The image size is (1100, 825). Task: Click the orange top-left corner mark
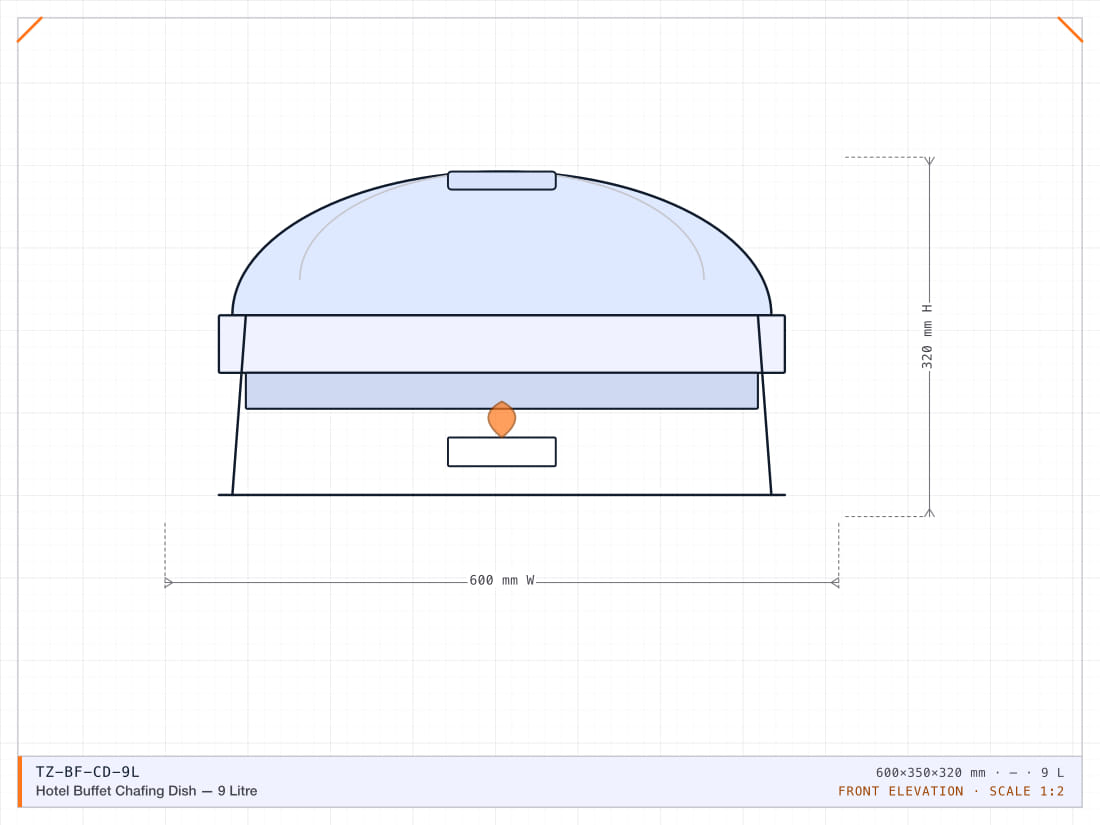pyautogui.click(x=30, y=29)
